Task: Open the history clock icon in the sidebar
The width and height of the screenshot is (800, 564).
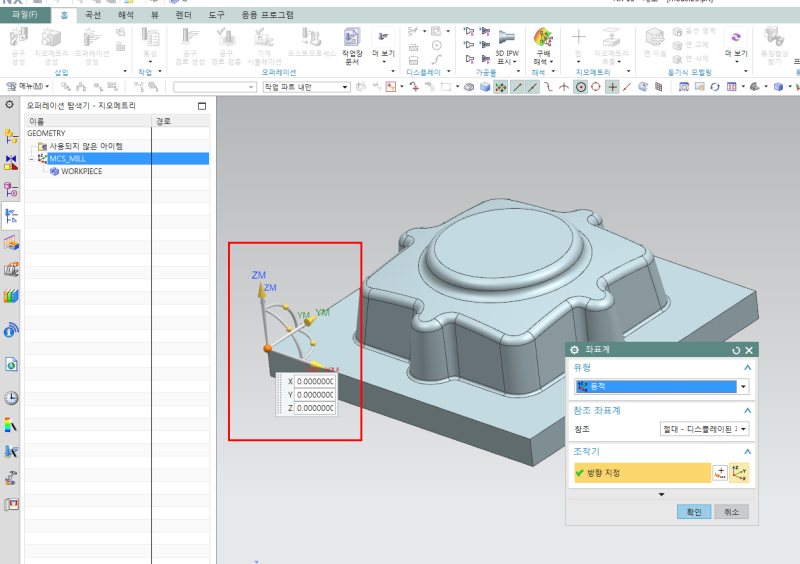Action: (11, 398)
